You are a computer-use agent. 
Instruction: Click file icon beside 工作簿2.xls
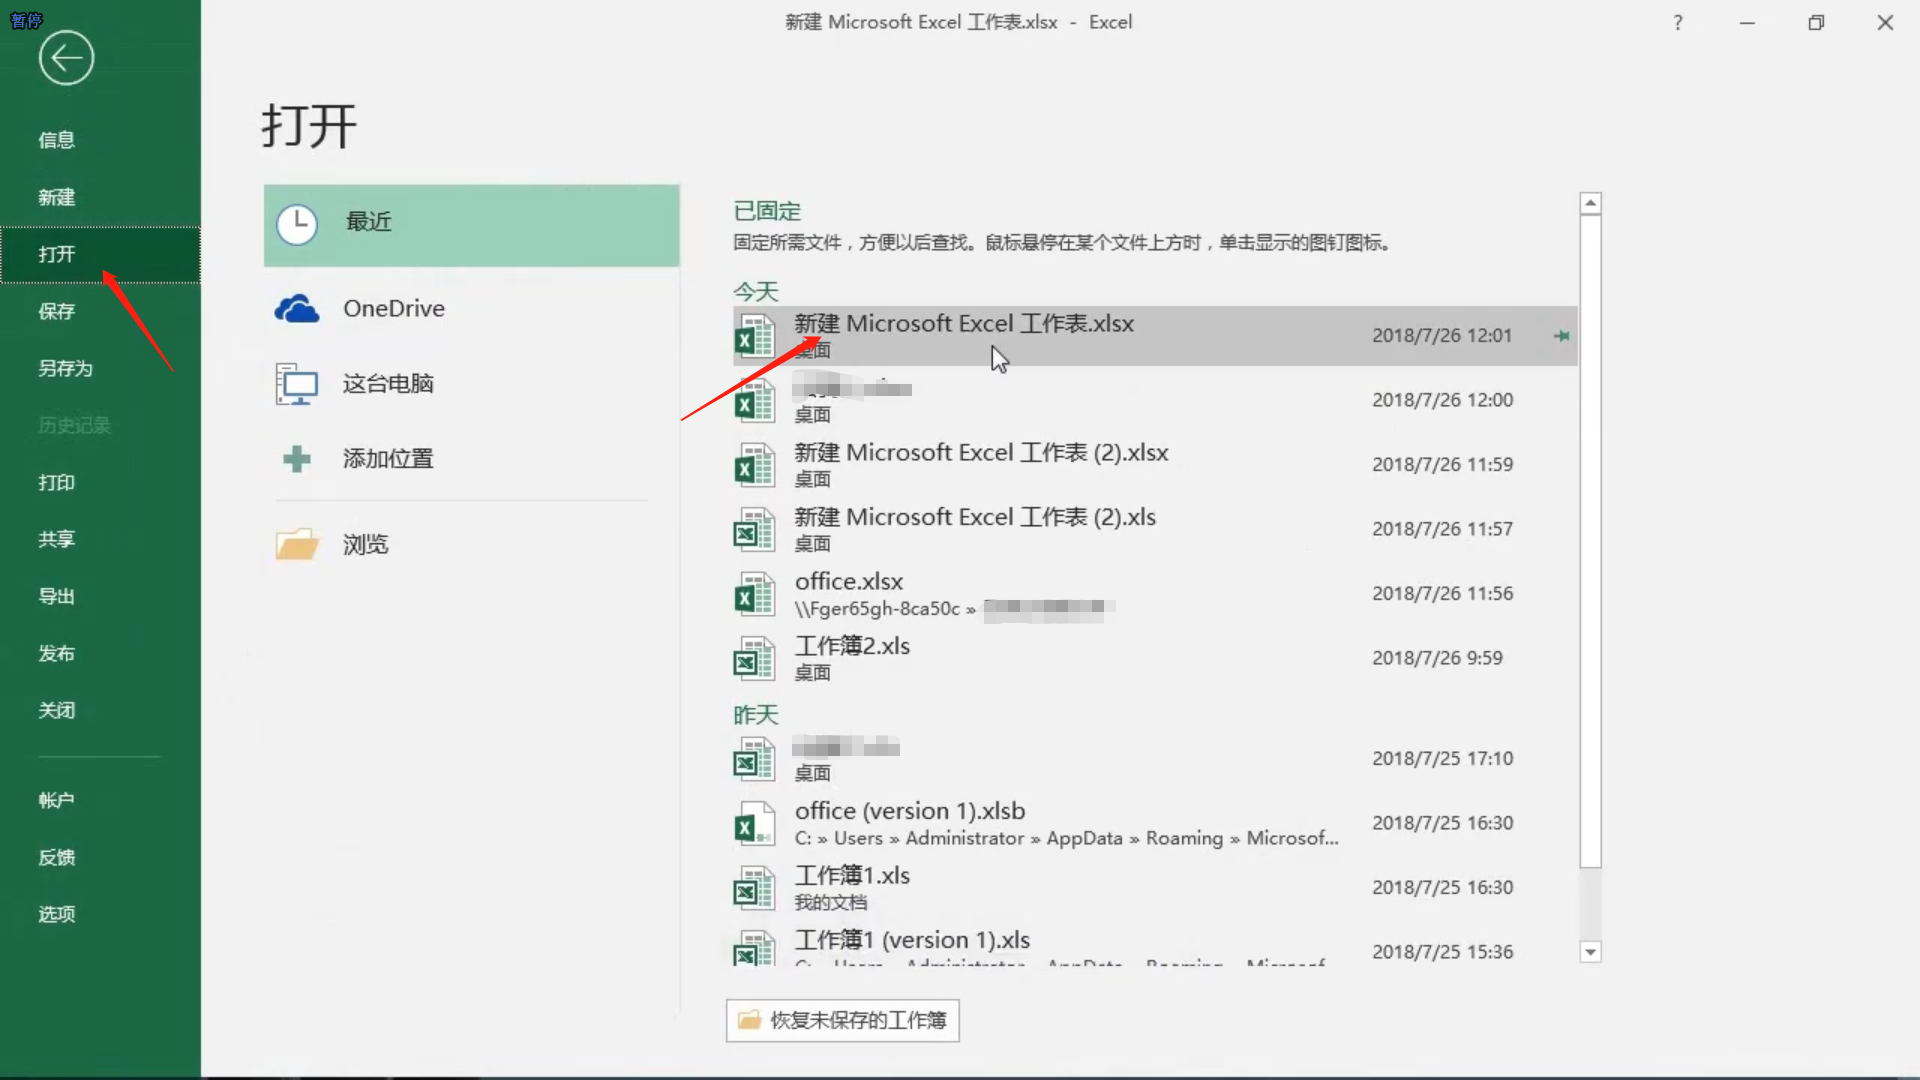tap(755, 659)
